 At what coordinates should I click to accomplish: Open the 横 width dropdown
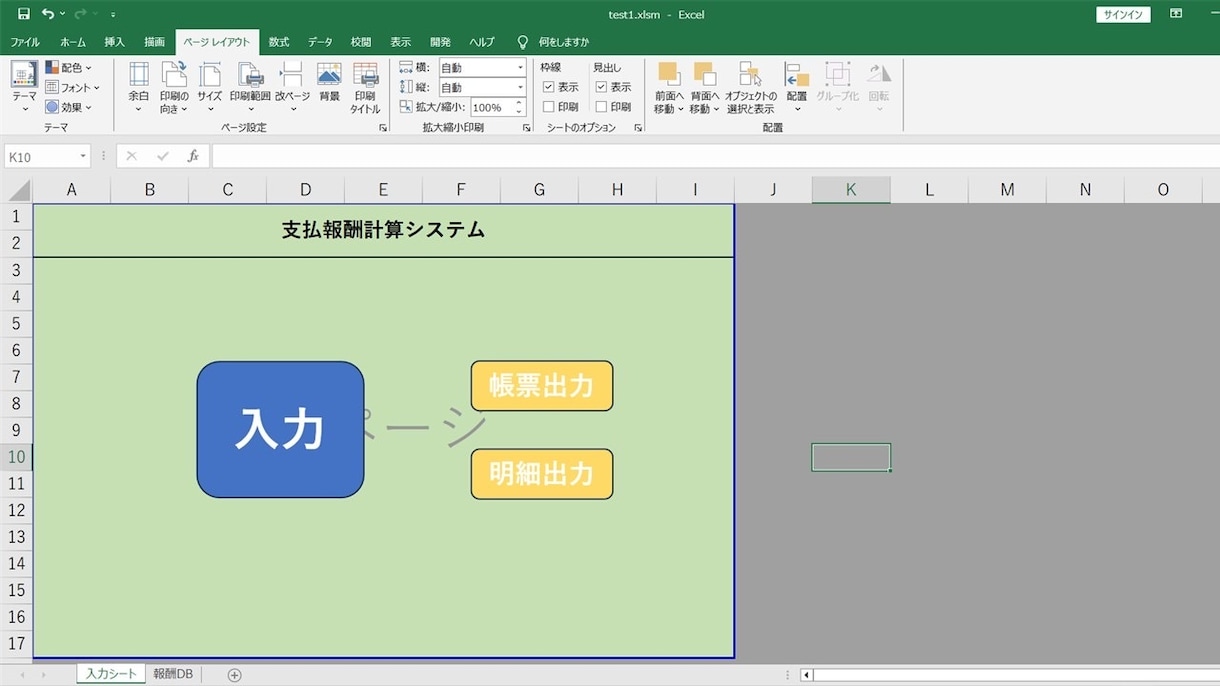520,68
